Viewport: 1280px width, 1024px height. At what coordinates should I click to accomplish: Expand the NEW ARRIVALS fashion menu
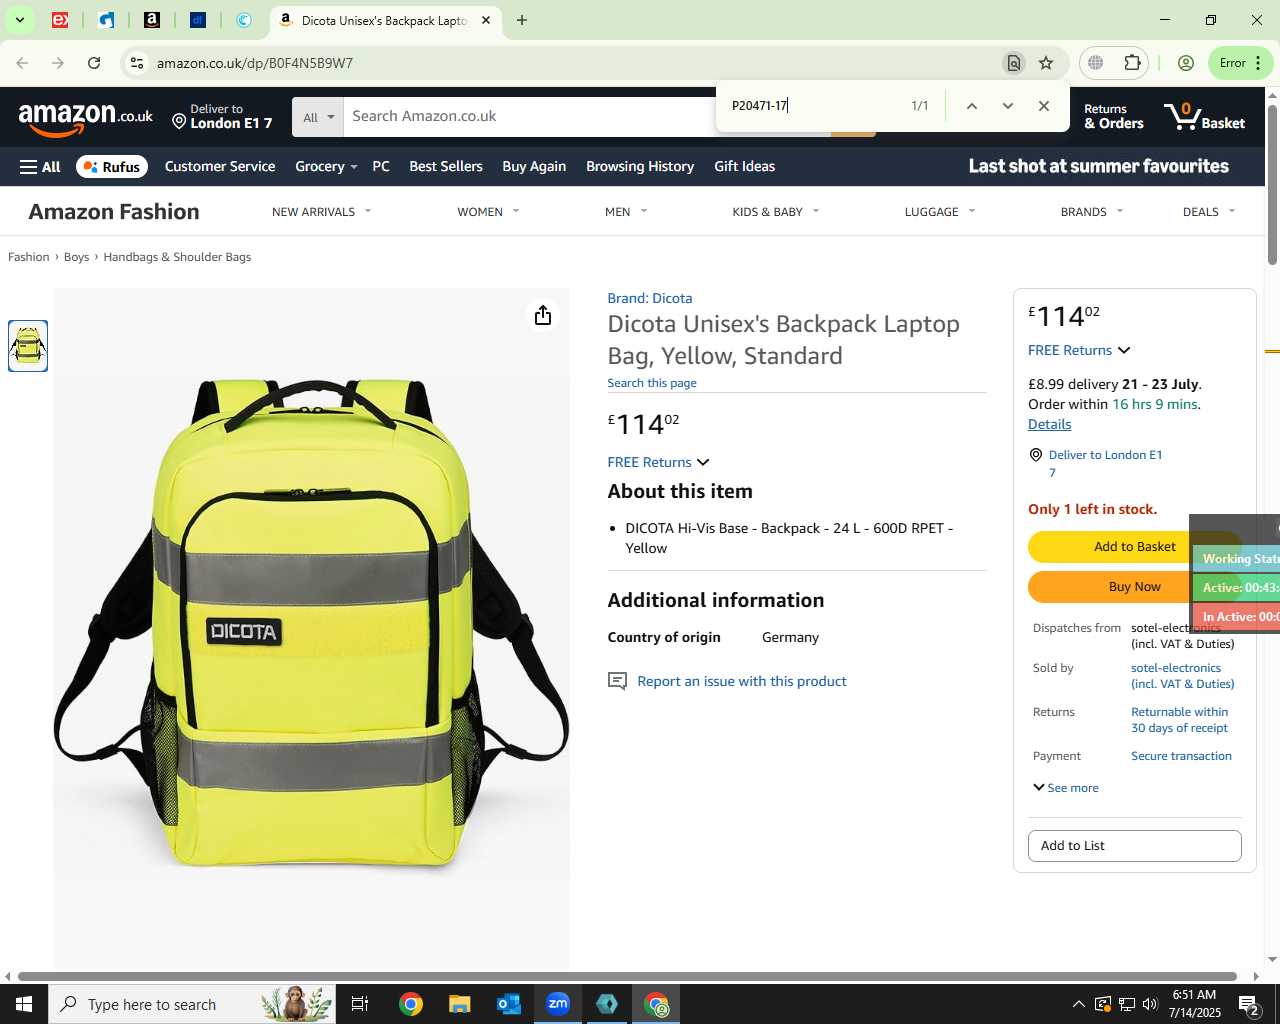[x=321, y=212]
